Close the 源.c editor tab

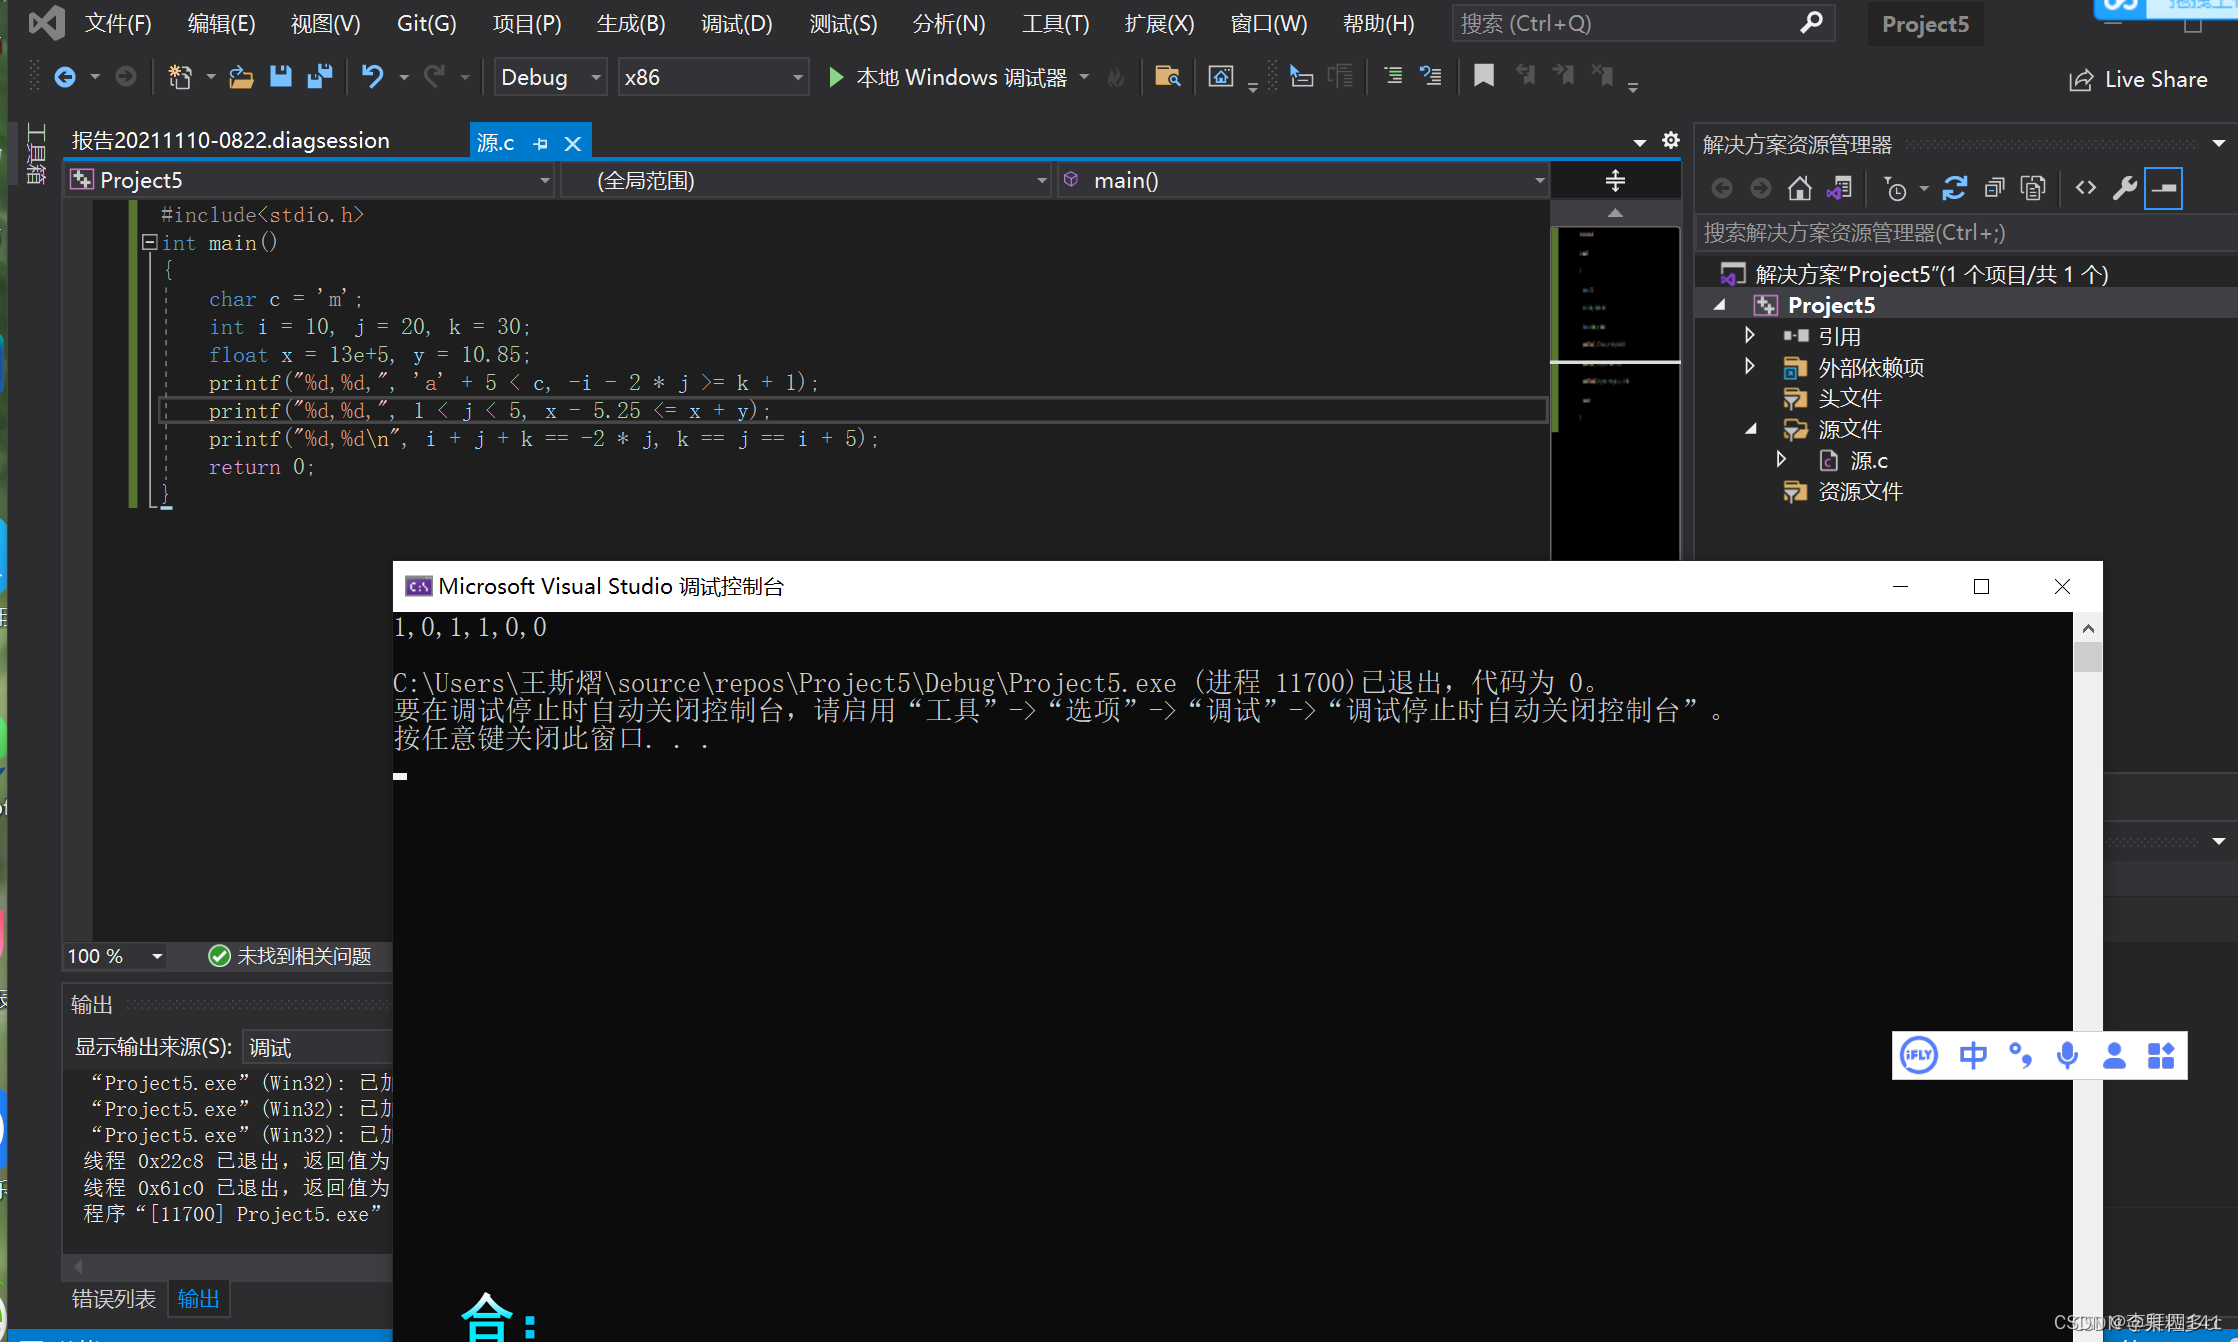[x=573, y=143]
